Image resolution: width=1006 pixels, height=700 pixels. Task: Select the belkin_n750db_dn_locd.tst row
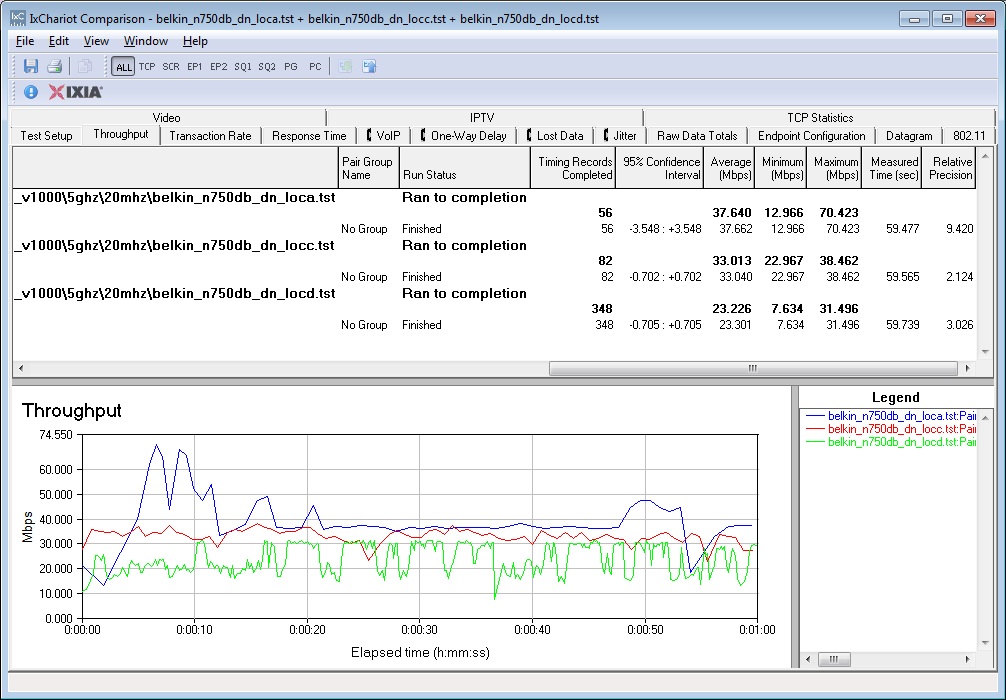point(494,294)
